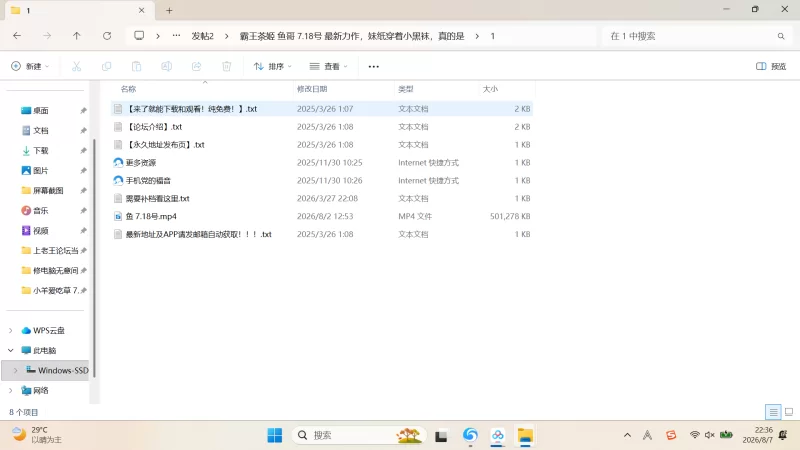Image resolution: width=800 pixels, height=450 pixels.
Task: Select the 鱼 7.18号.mp4 video file
Action: (322, 216)
